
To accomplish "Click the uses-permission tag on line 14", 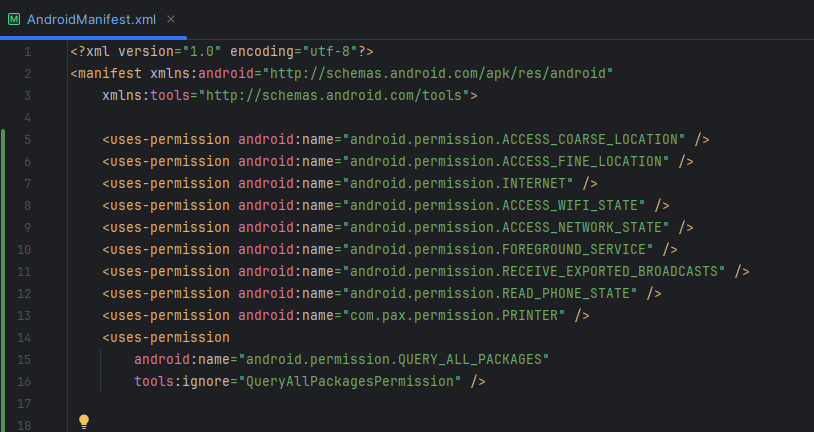I will [x=166, y=338].
